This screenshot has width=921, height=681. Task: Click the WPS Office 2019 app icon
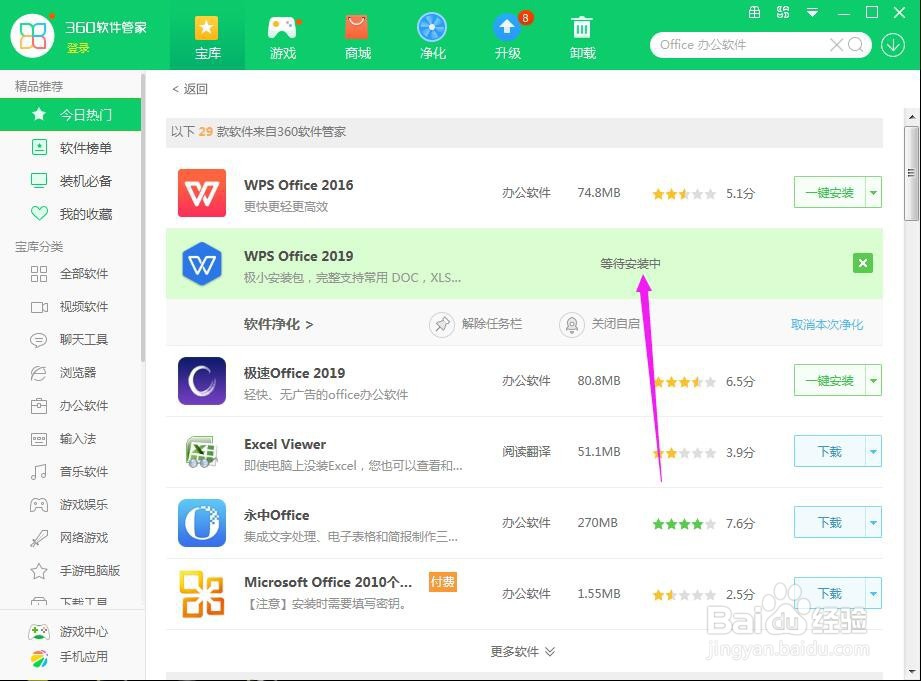(x=201, y=264)
